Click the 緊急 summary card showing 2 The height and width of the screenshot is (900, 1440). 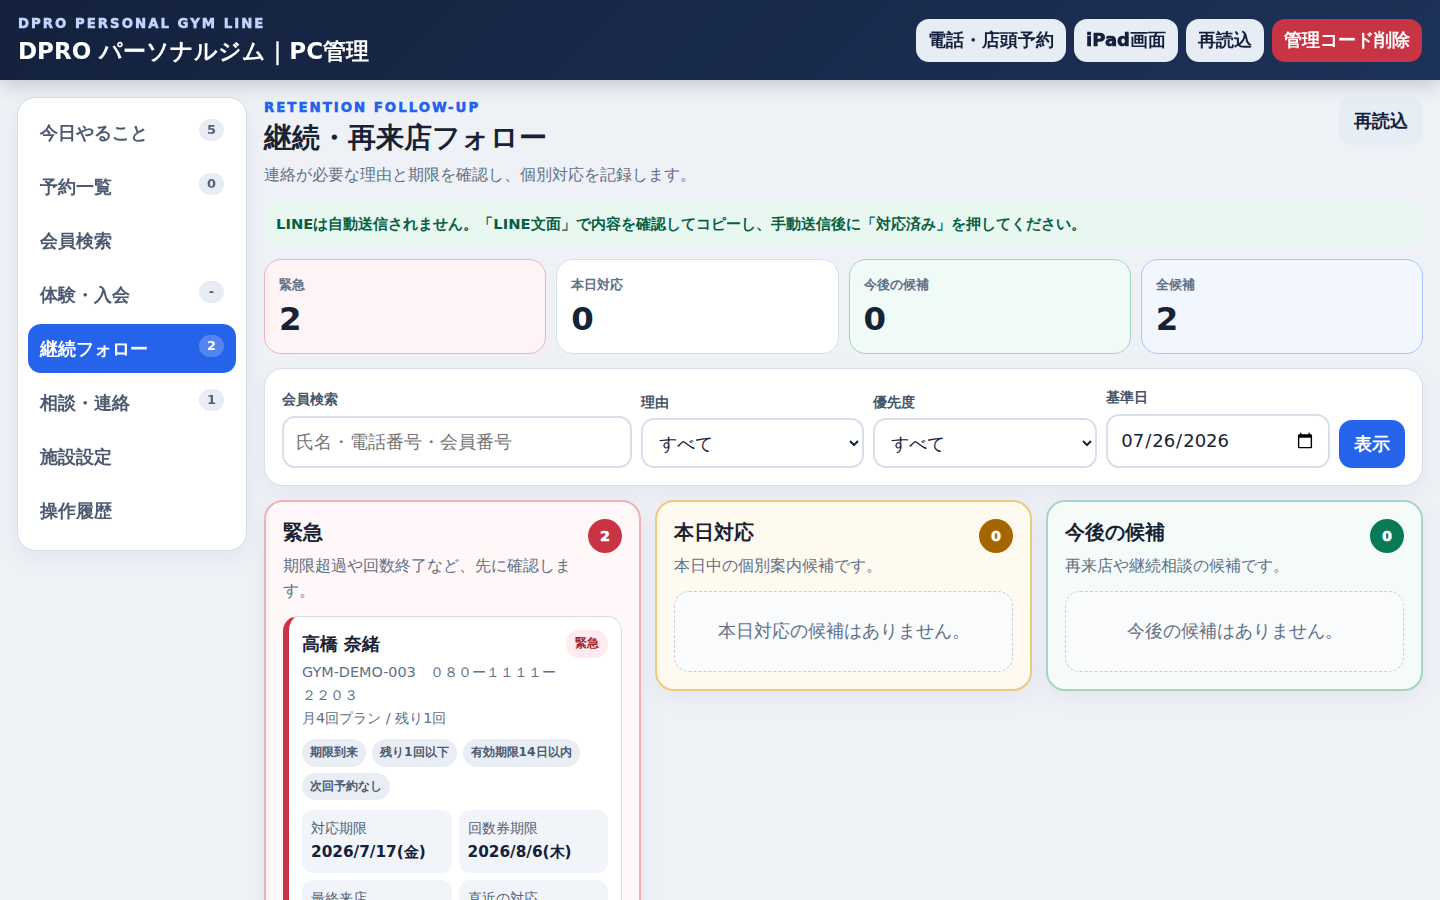pyautogui.click(x=405, y=306)
